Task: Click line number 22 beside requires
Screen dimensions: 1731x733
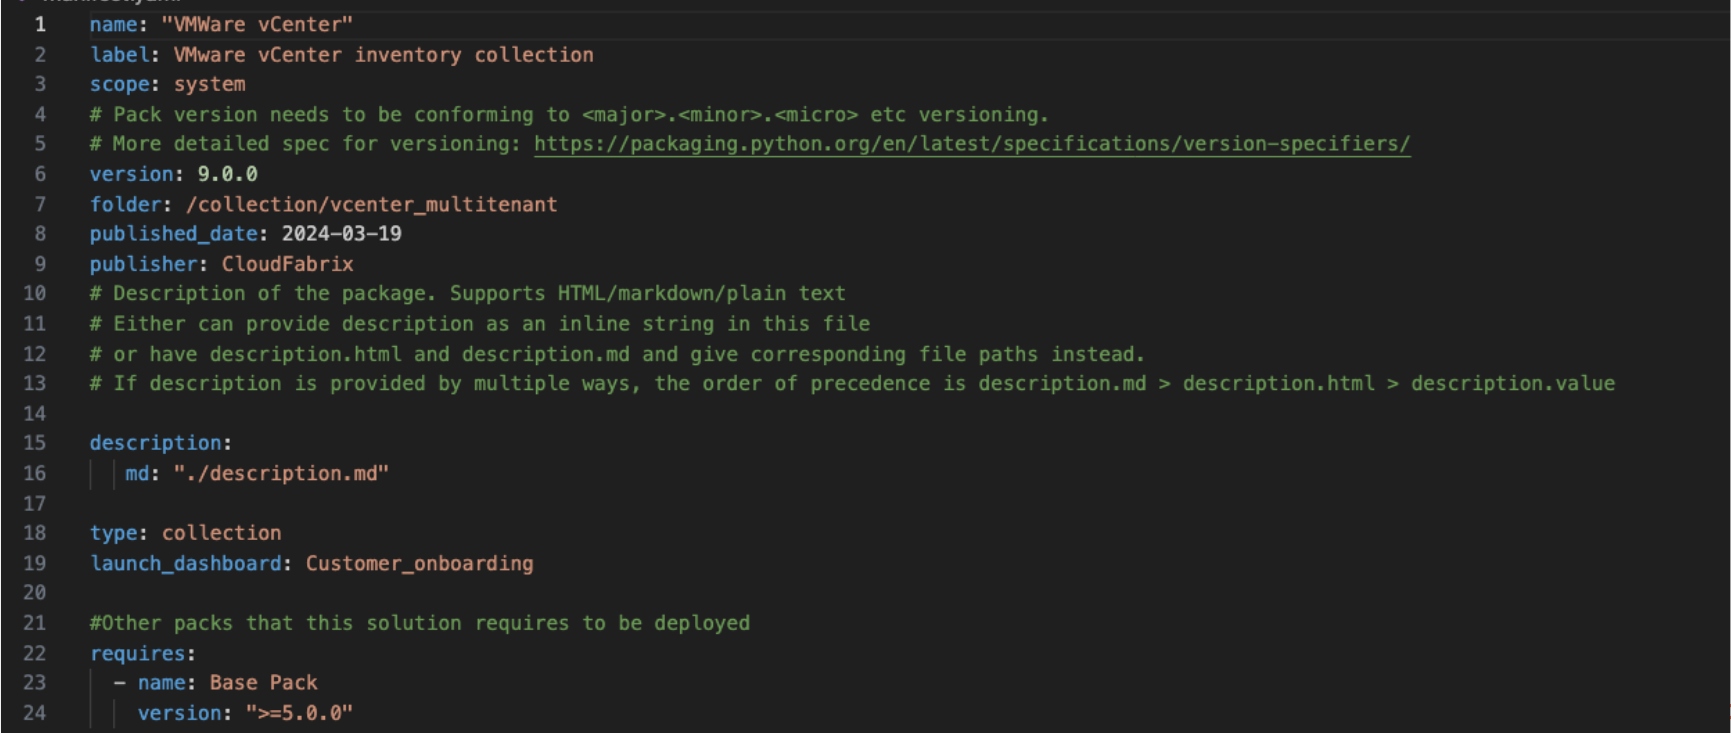Action: coord(35,653)
